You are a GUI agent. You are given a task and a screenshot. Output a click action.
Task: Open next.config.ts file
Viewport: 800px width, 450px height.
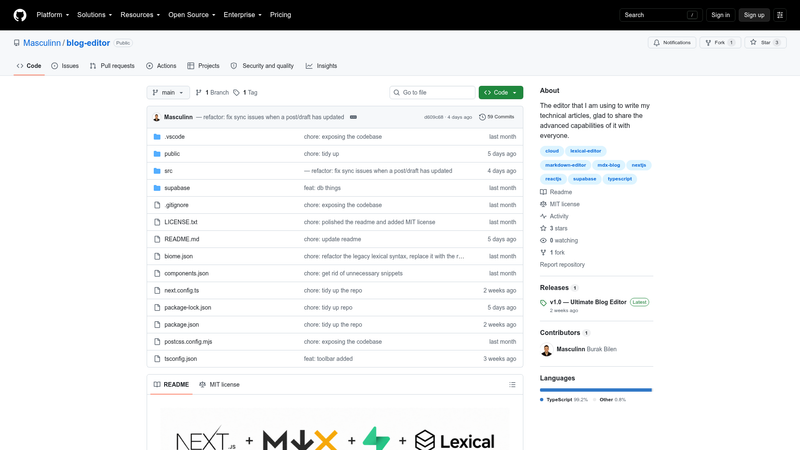pyautogui.click(x=182, y=290)
